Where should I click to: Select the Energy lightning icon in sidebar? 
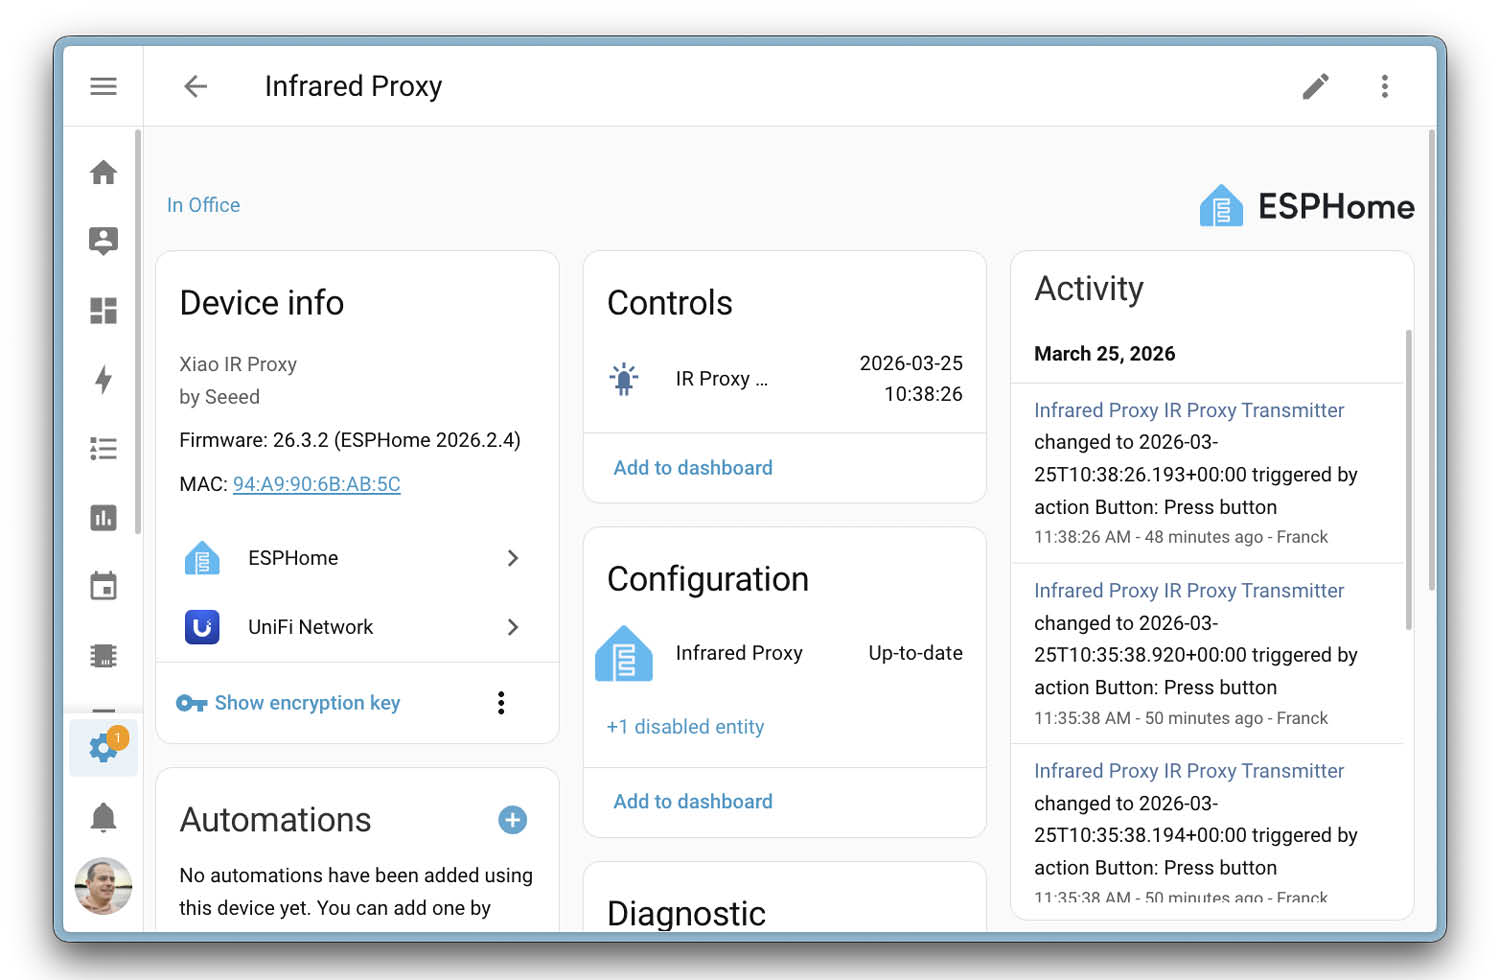coord(103,380)
